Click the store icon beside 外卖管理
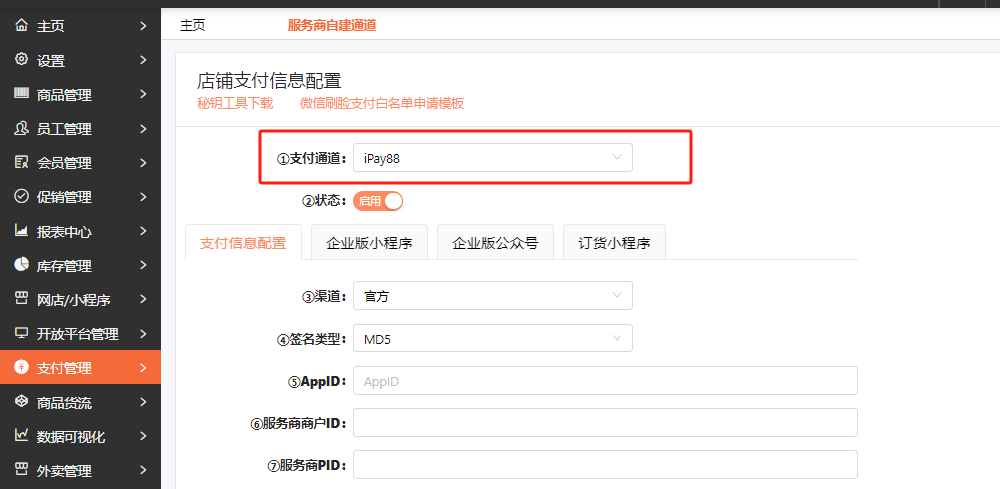Screen dimensions: 1000x489 (22, 470)
